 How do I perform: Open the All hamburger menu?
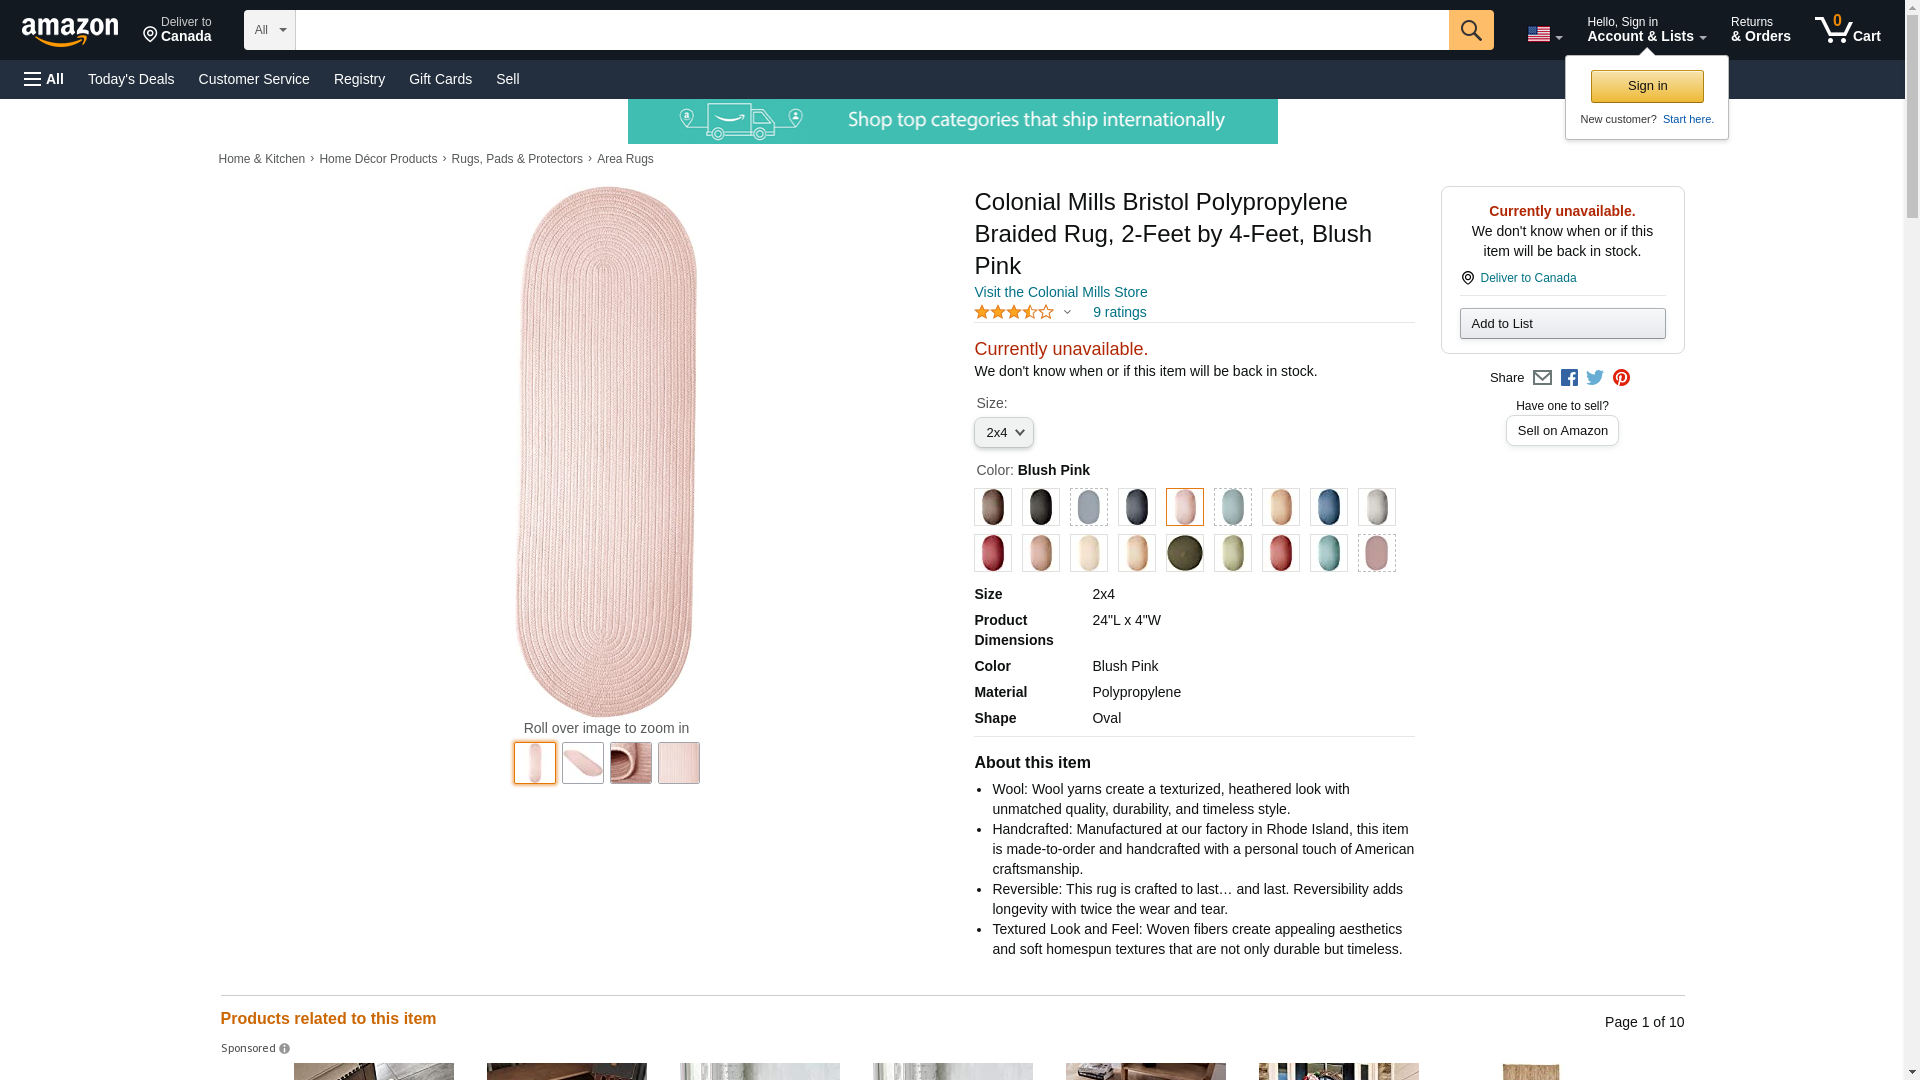pyautogui.click(x=44, y=79)
